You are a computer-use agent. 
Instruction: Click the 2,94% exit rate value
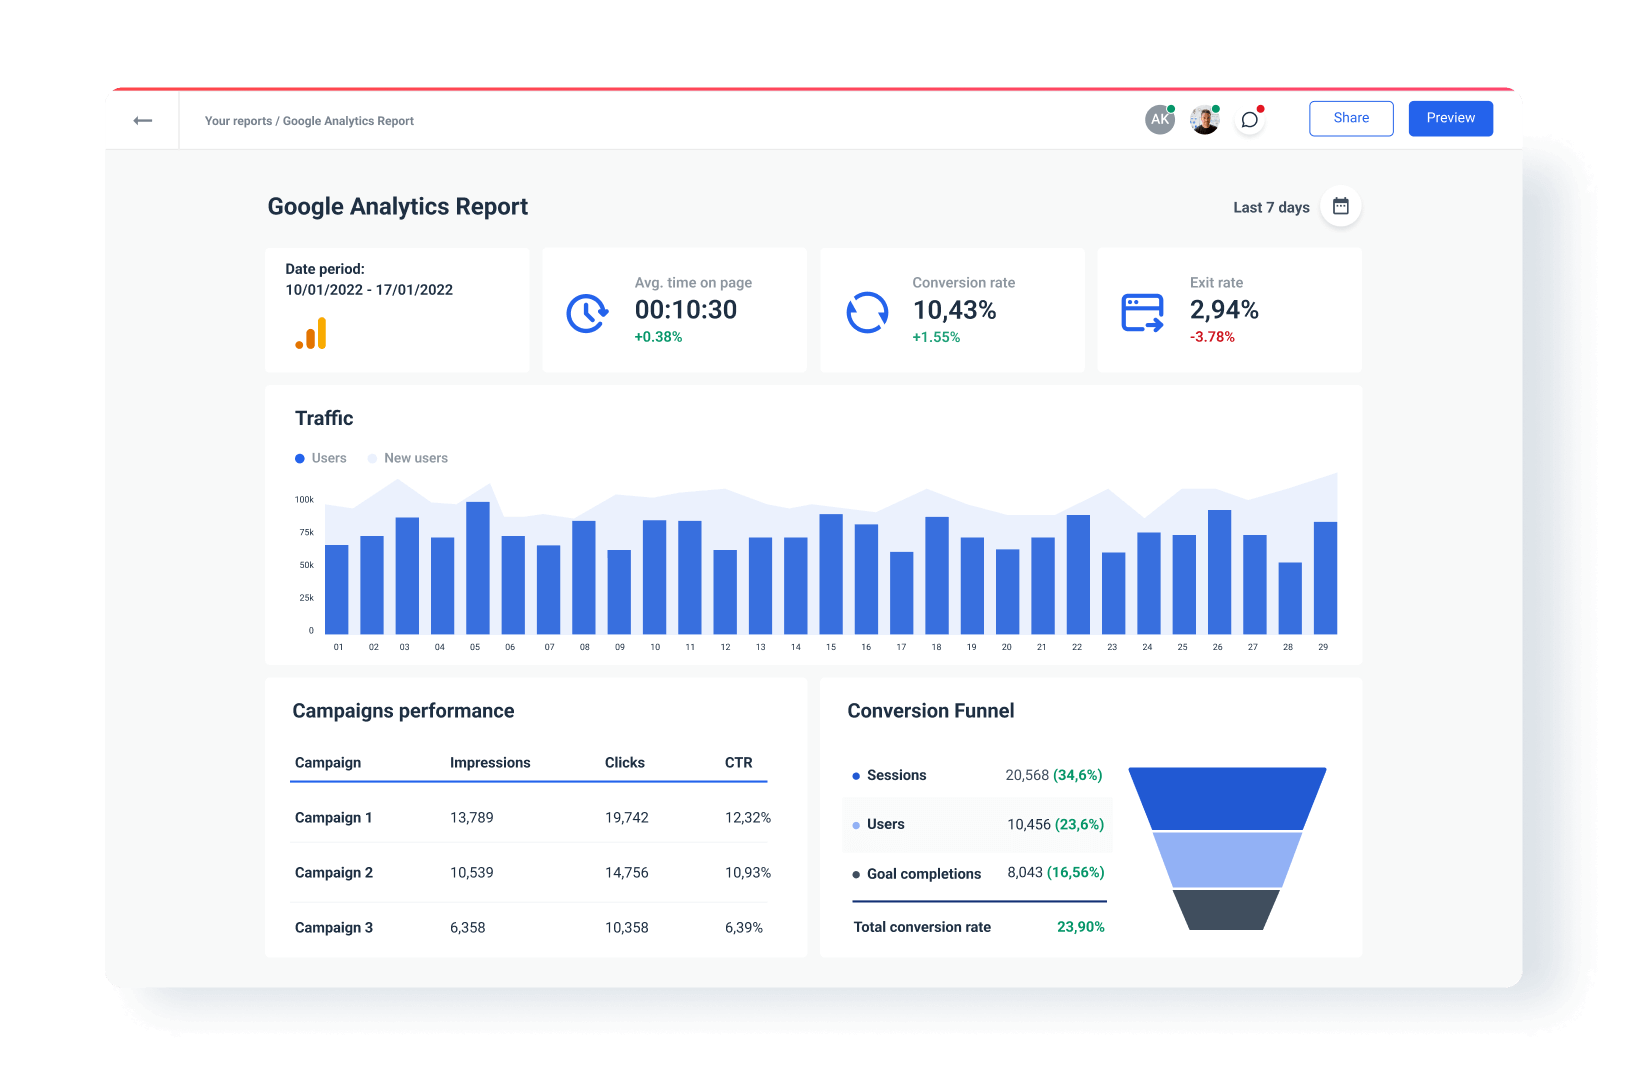point(1224,310)
